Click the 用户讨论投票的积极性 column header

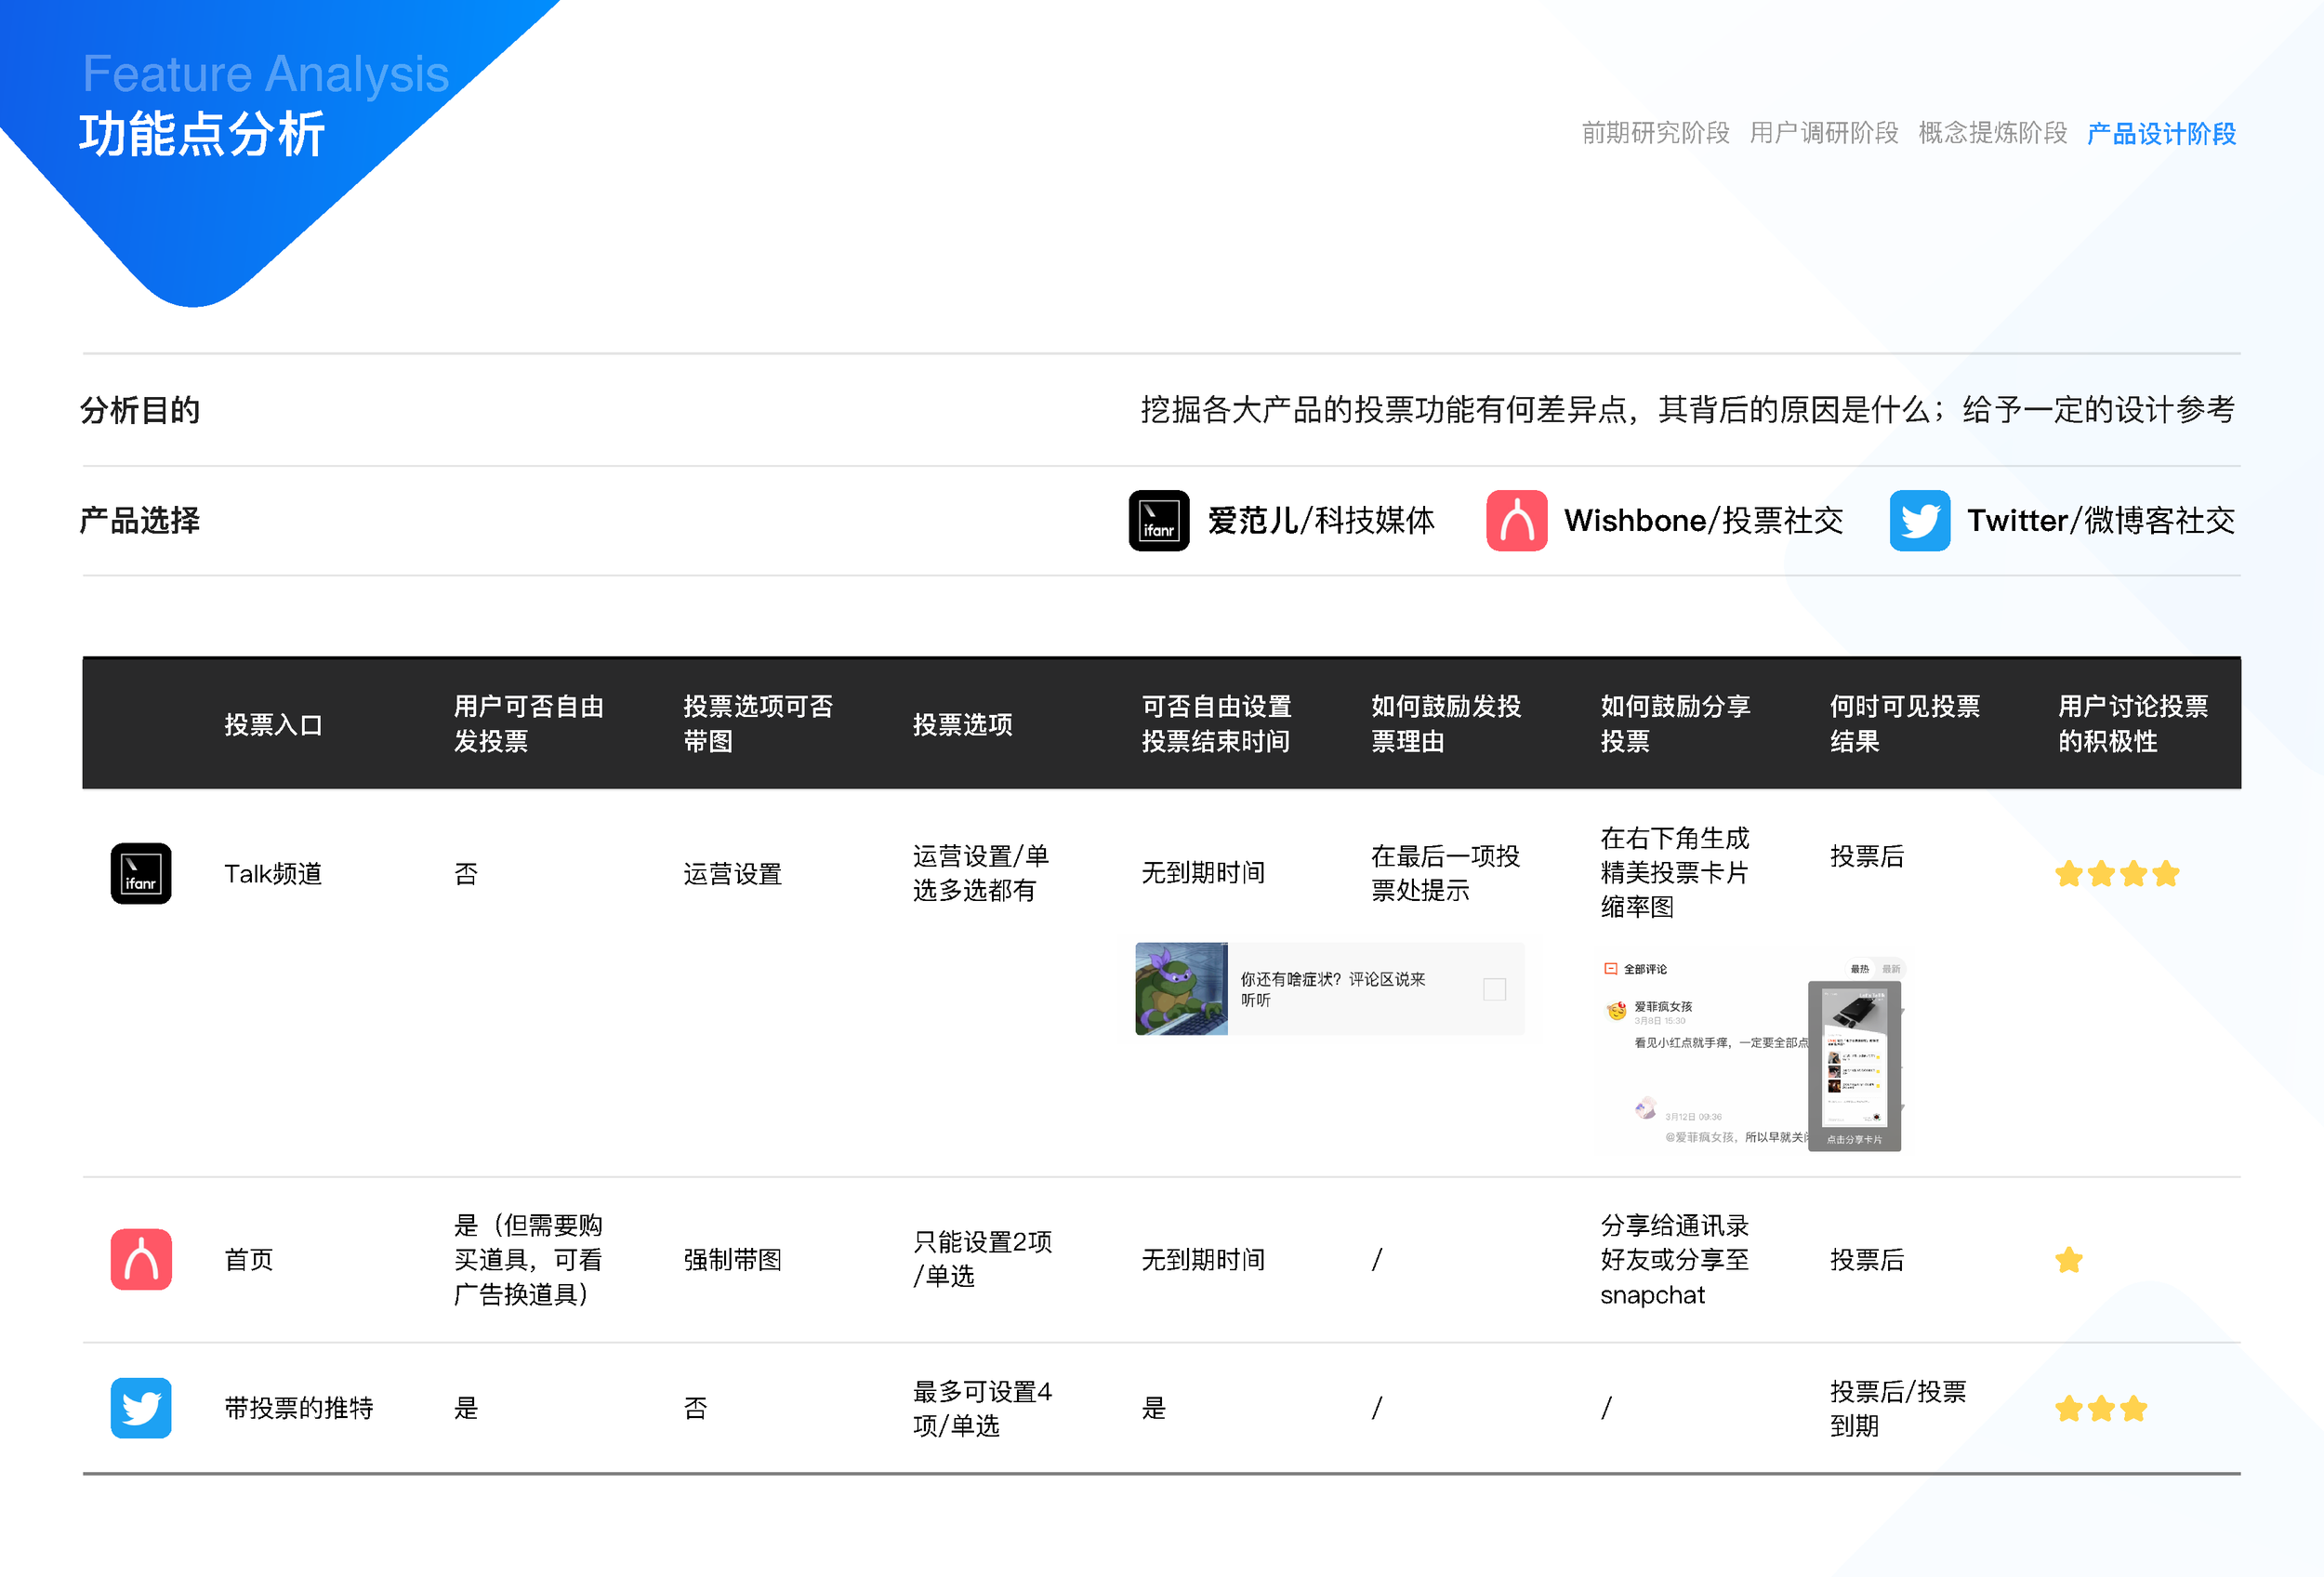(x=2133, y=724)
